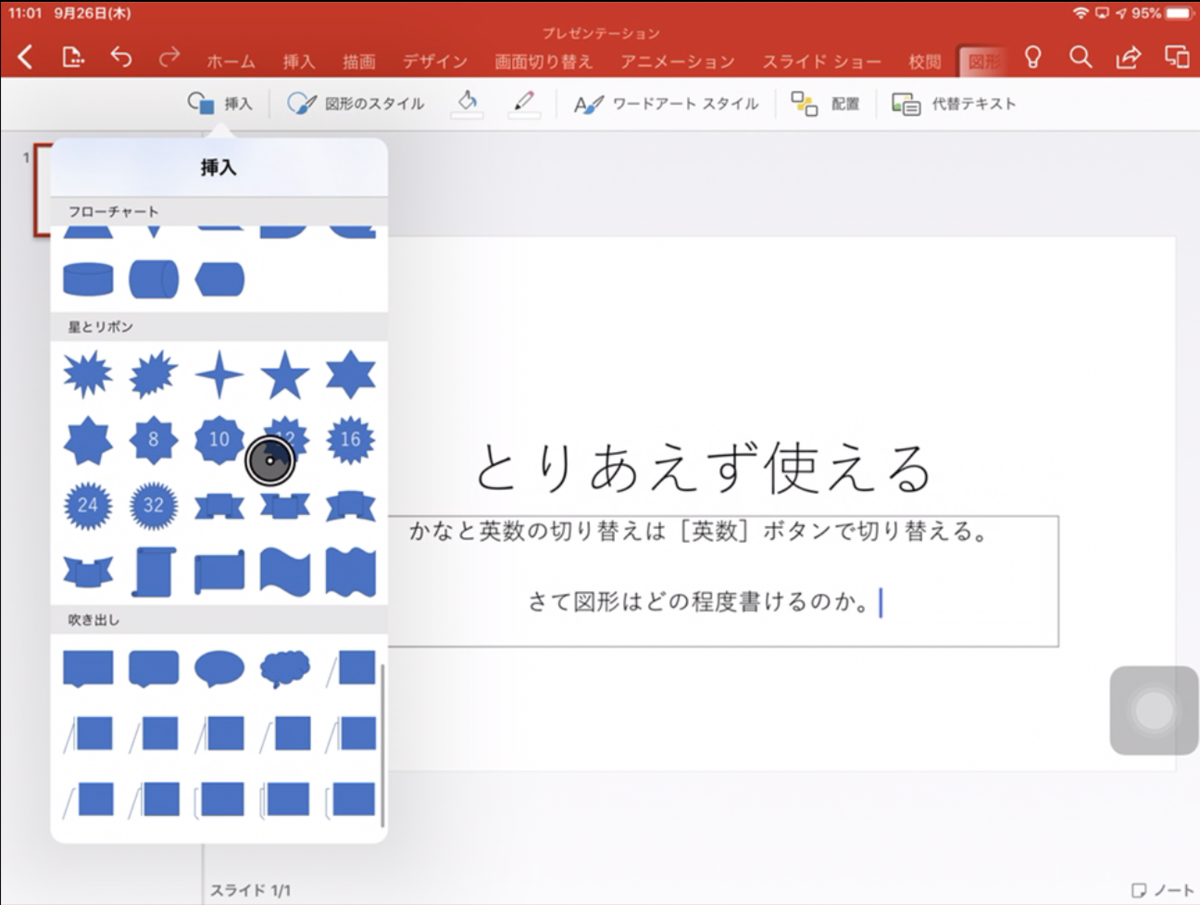Open the ノート panel

pyautogui.click(x=1160, y=888)
